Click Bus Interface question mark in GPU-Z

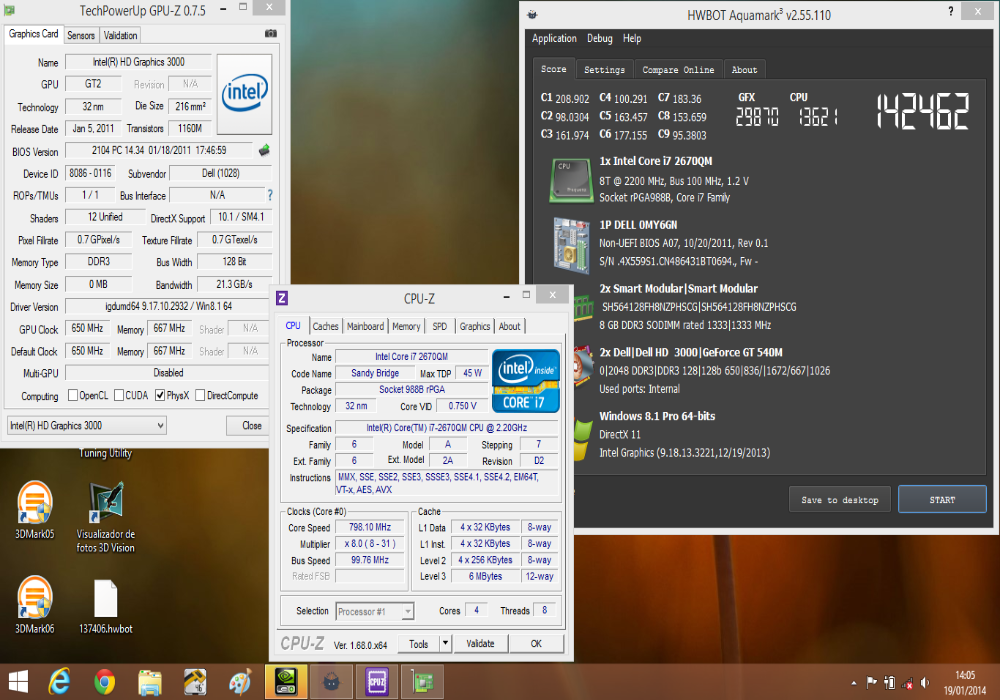pos(270,195)
